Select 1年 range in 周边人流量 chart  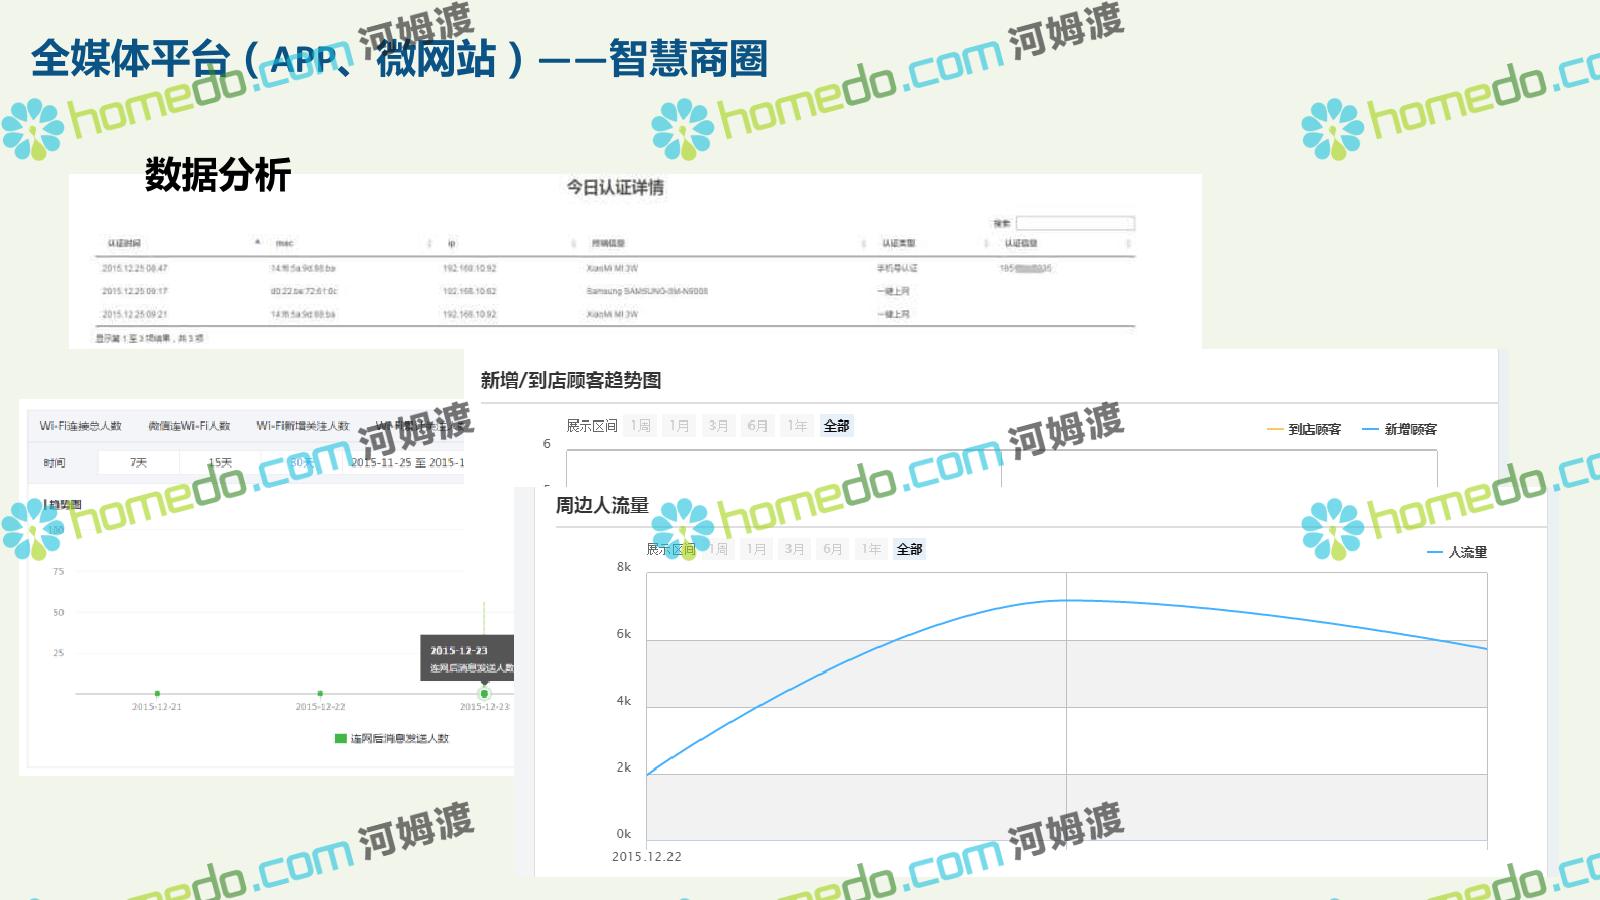pyautogui.click(x=872, y=549)
